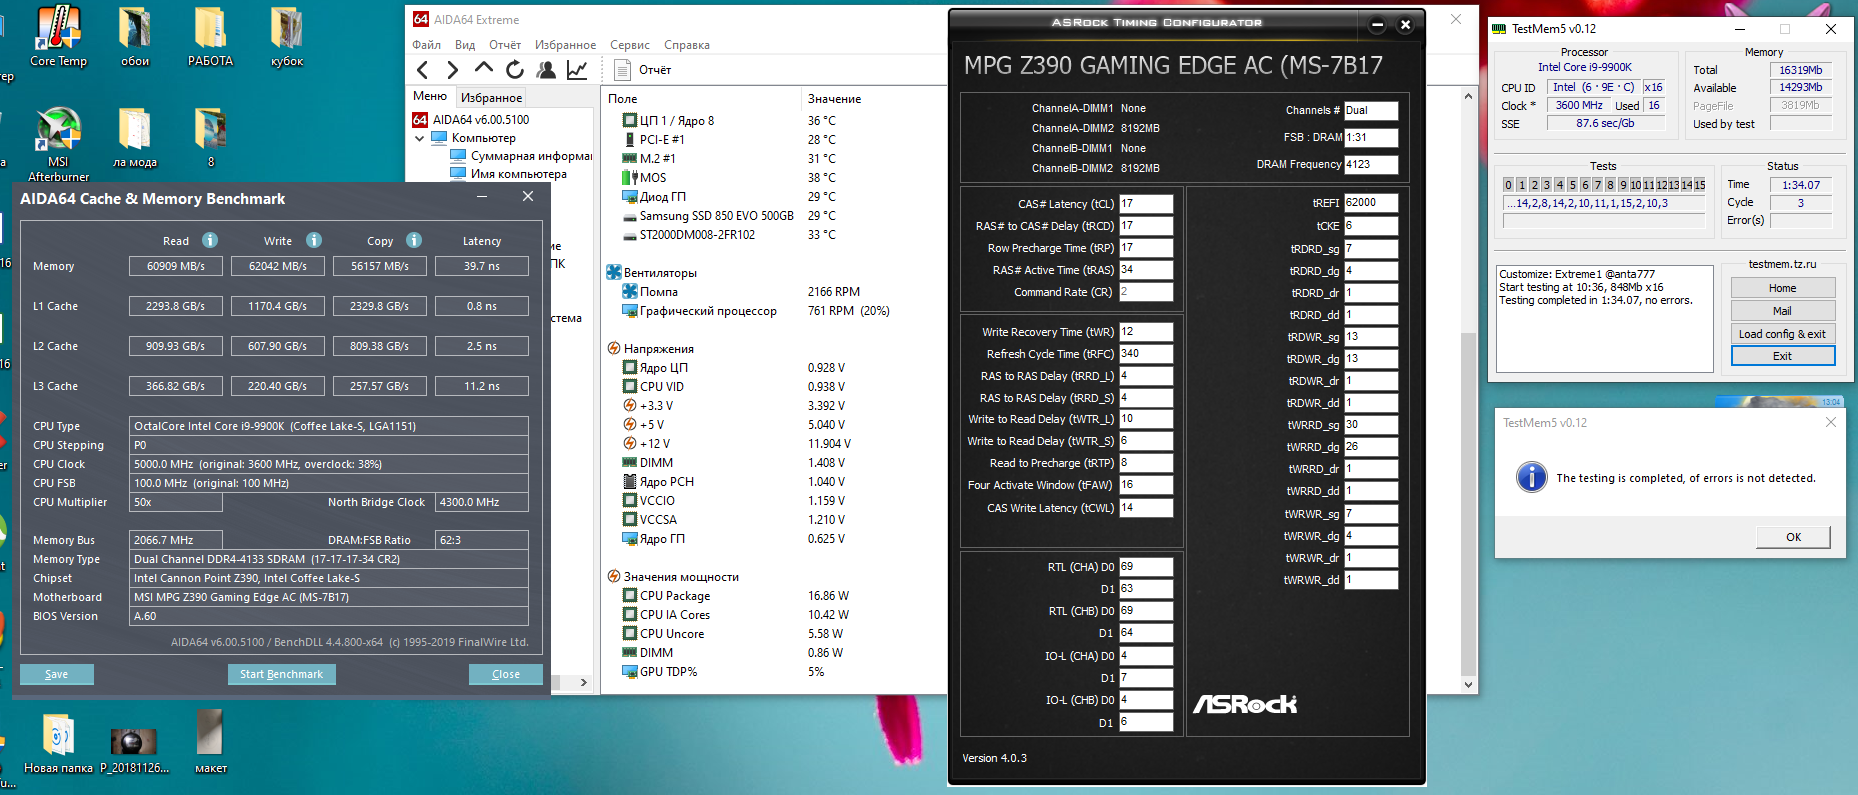Click the user icon in AIDA64 toolbar

(x=546, y=69)
